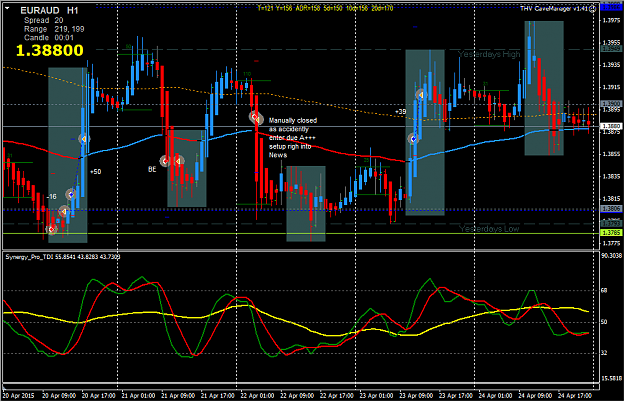Select the Manually closed annotation text

coord(293,137)
